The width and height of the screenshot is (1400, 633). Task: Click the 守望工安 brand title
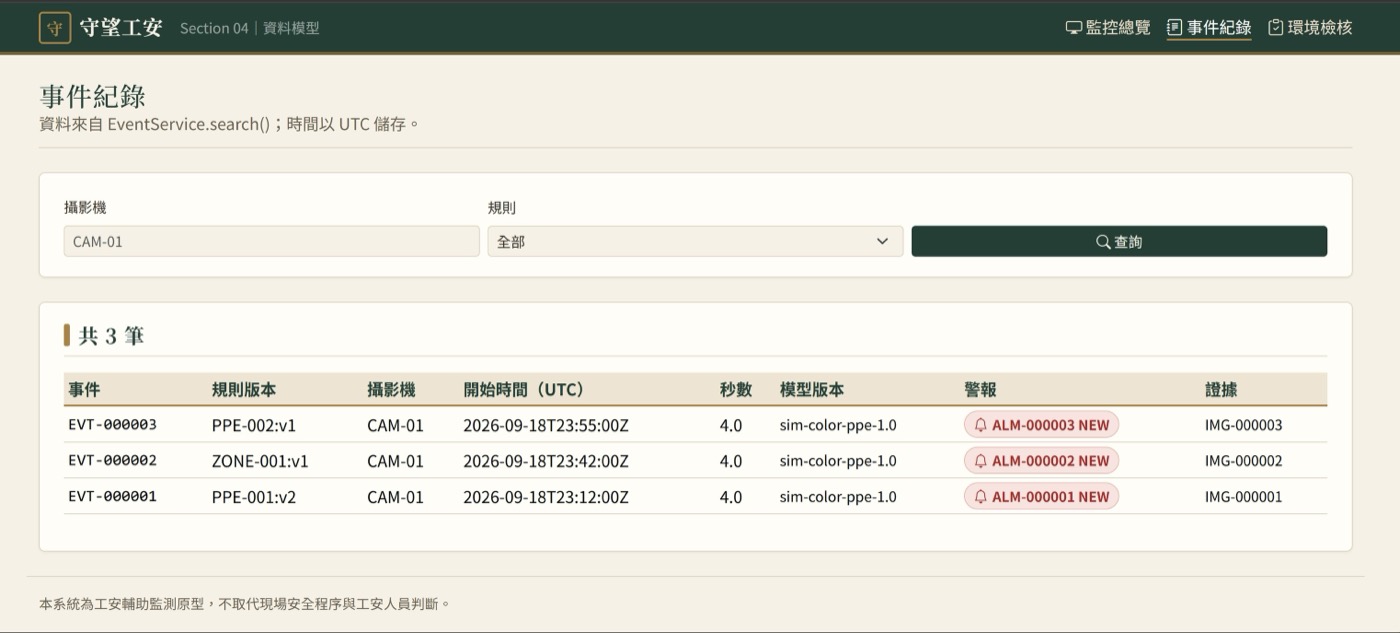(x=121, y=28)
